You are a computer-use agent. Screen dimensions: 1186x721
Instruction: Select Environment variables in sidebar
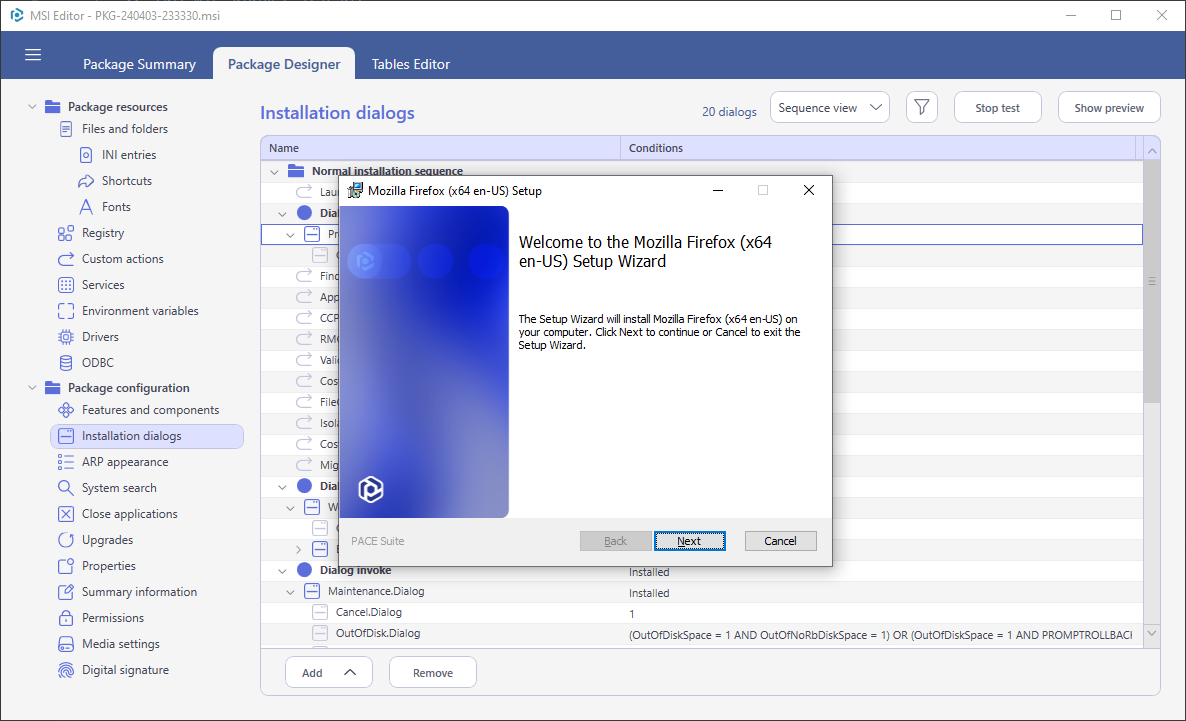(140, 311)
